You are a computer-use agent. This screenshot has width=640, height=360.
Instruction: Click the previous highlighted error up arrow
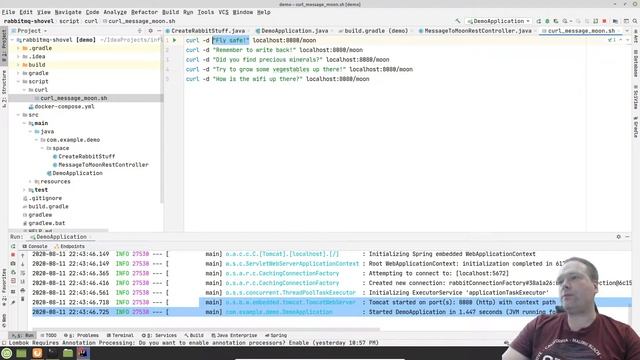[620, 40]
